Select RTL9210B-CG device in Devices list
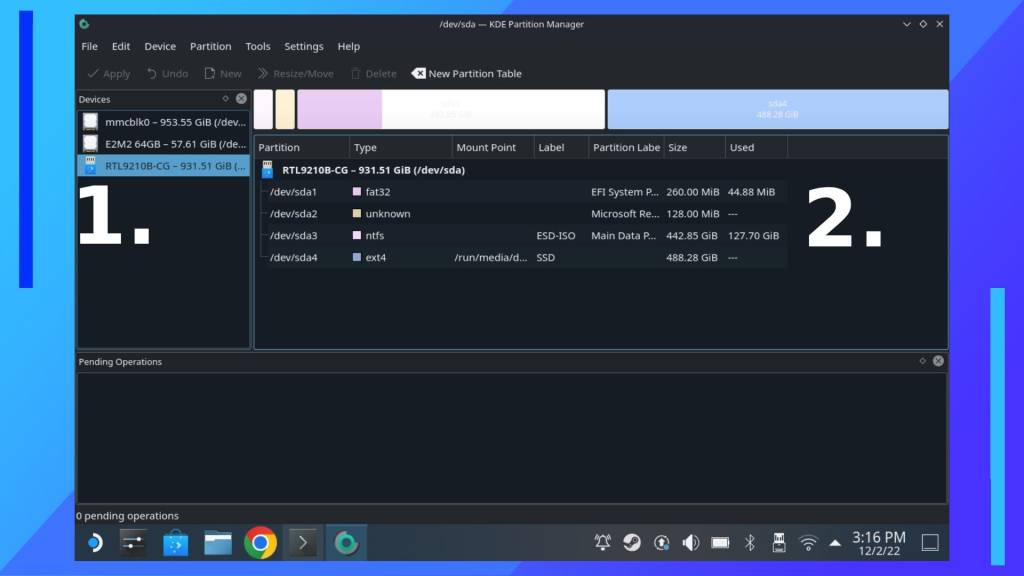This screenshot has height=576, width=1024. [163, 166]
